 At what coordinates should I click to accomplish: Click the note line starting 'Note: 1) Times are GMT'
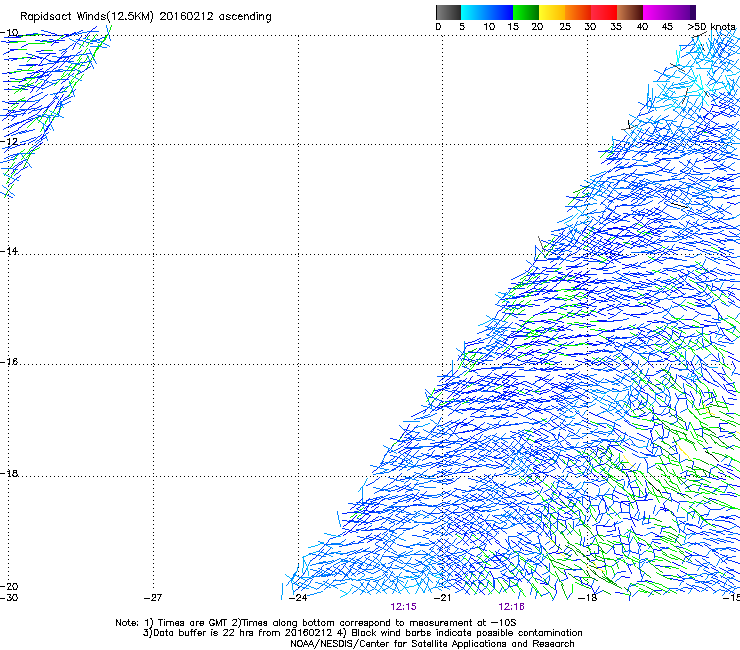pos(316,623)
